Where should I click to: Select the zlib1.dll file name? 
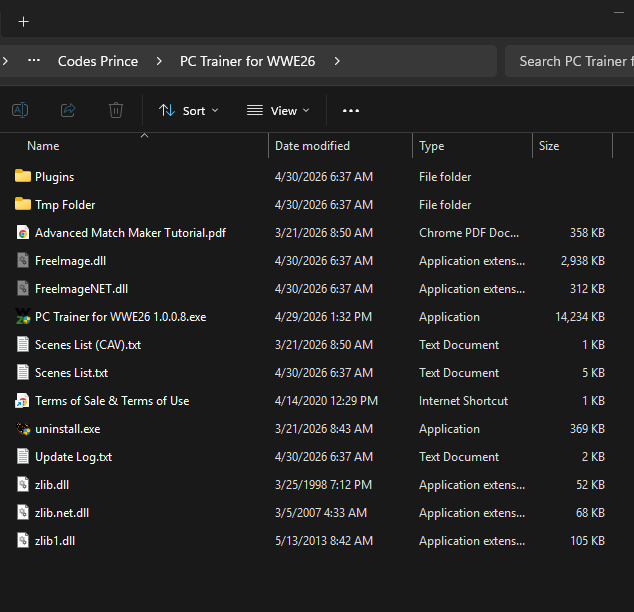[x=55, y=541]
